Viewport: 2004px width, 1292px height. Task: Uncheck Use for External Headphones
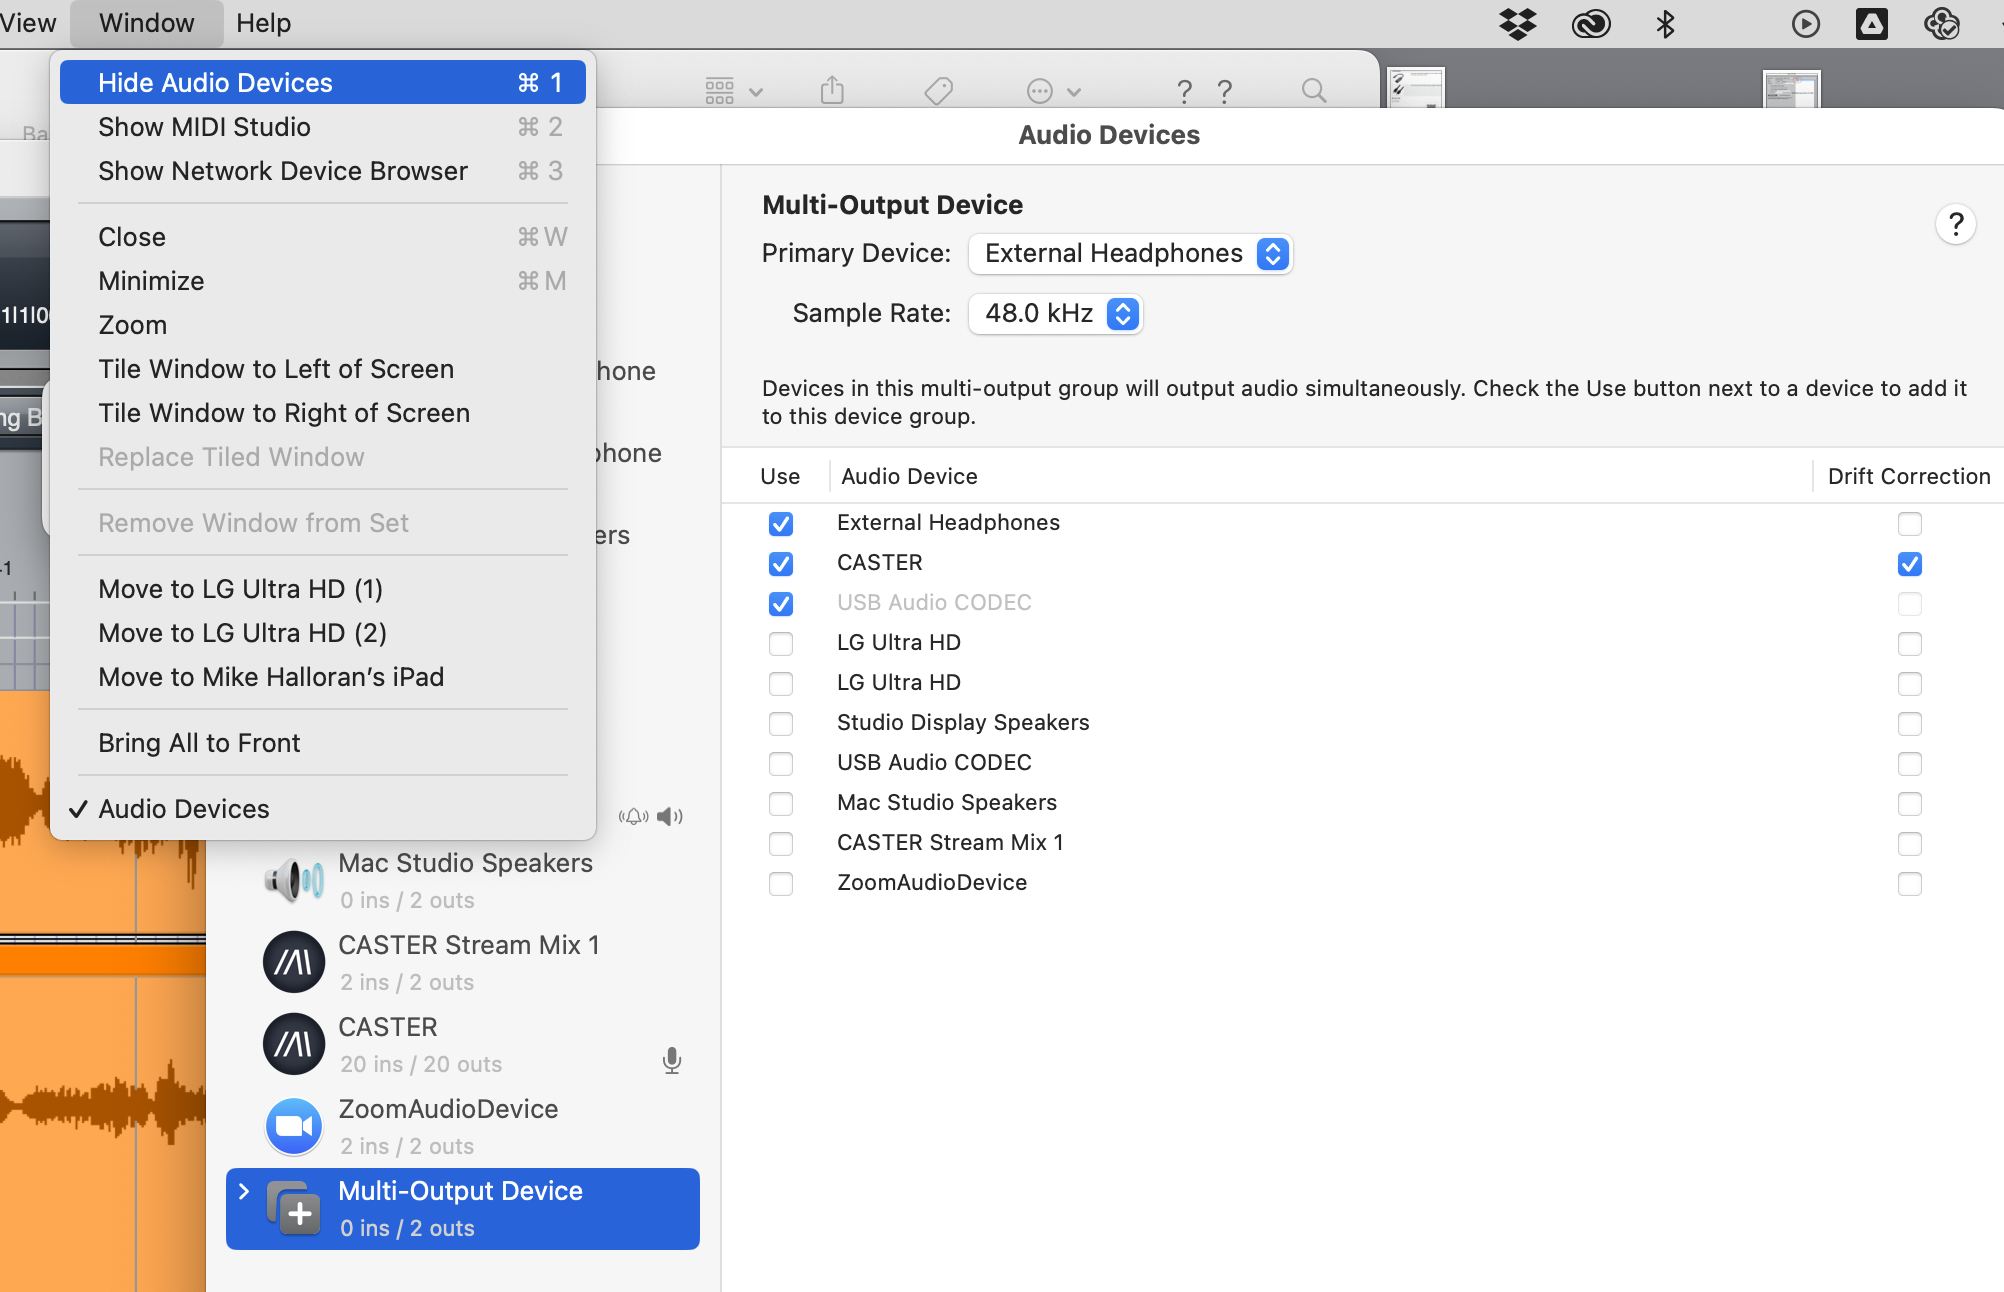[781, 523]
